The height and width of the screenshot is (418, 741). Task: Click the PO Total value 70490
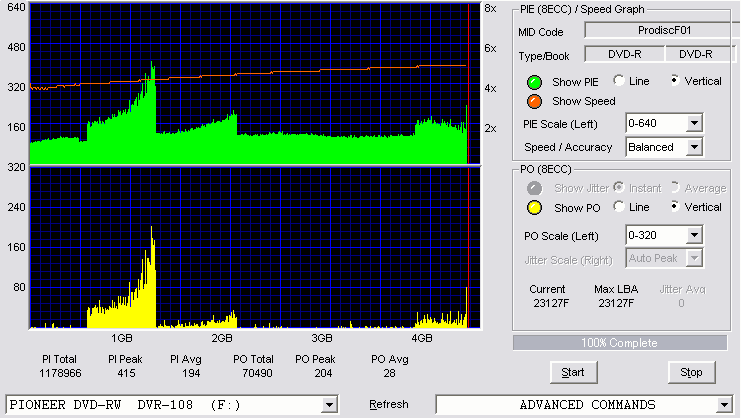[x=257, y=373]
